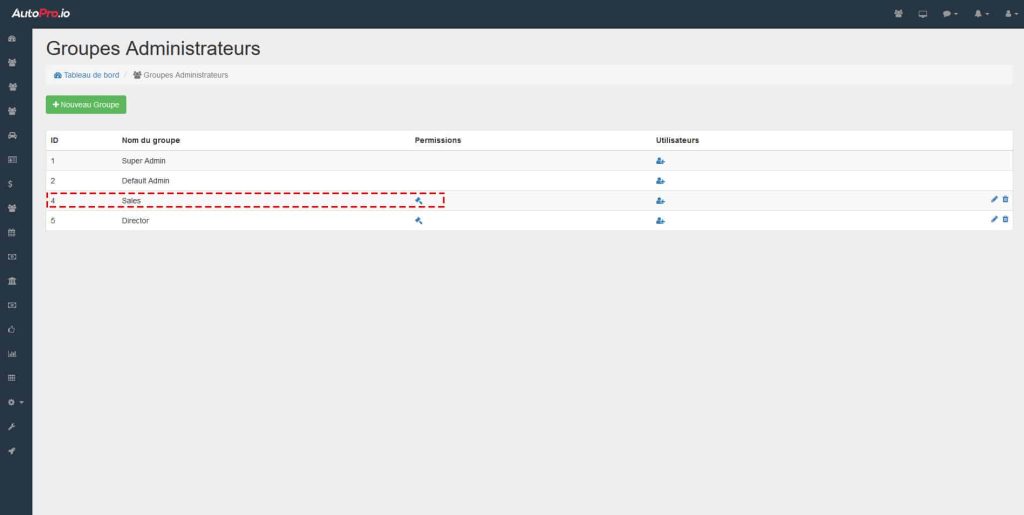Screen dimensions: 1024x515
Task: Select the bank building sidebar icon
Action: tap(12, 281)
